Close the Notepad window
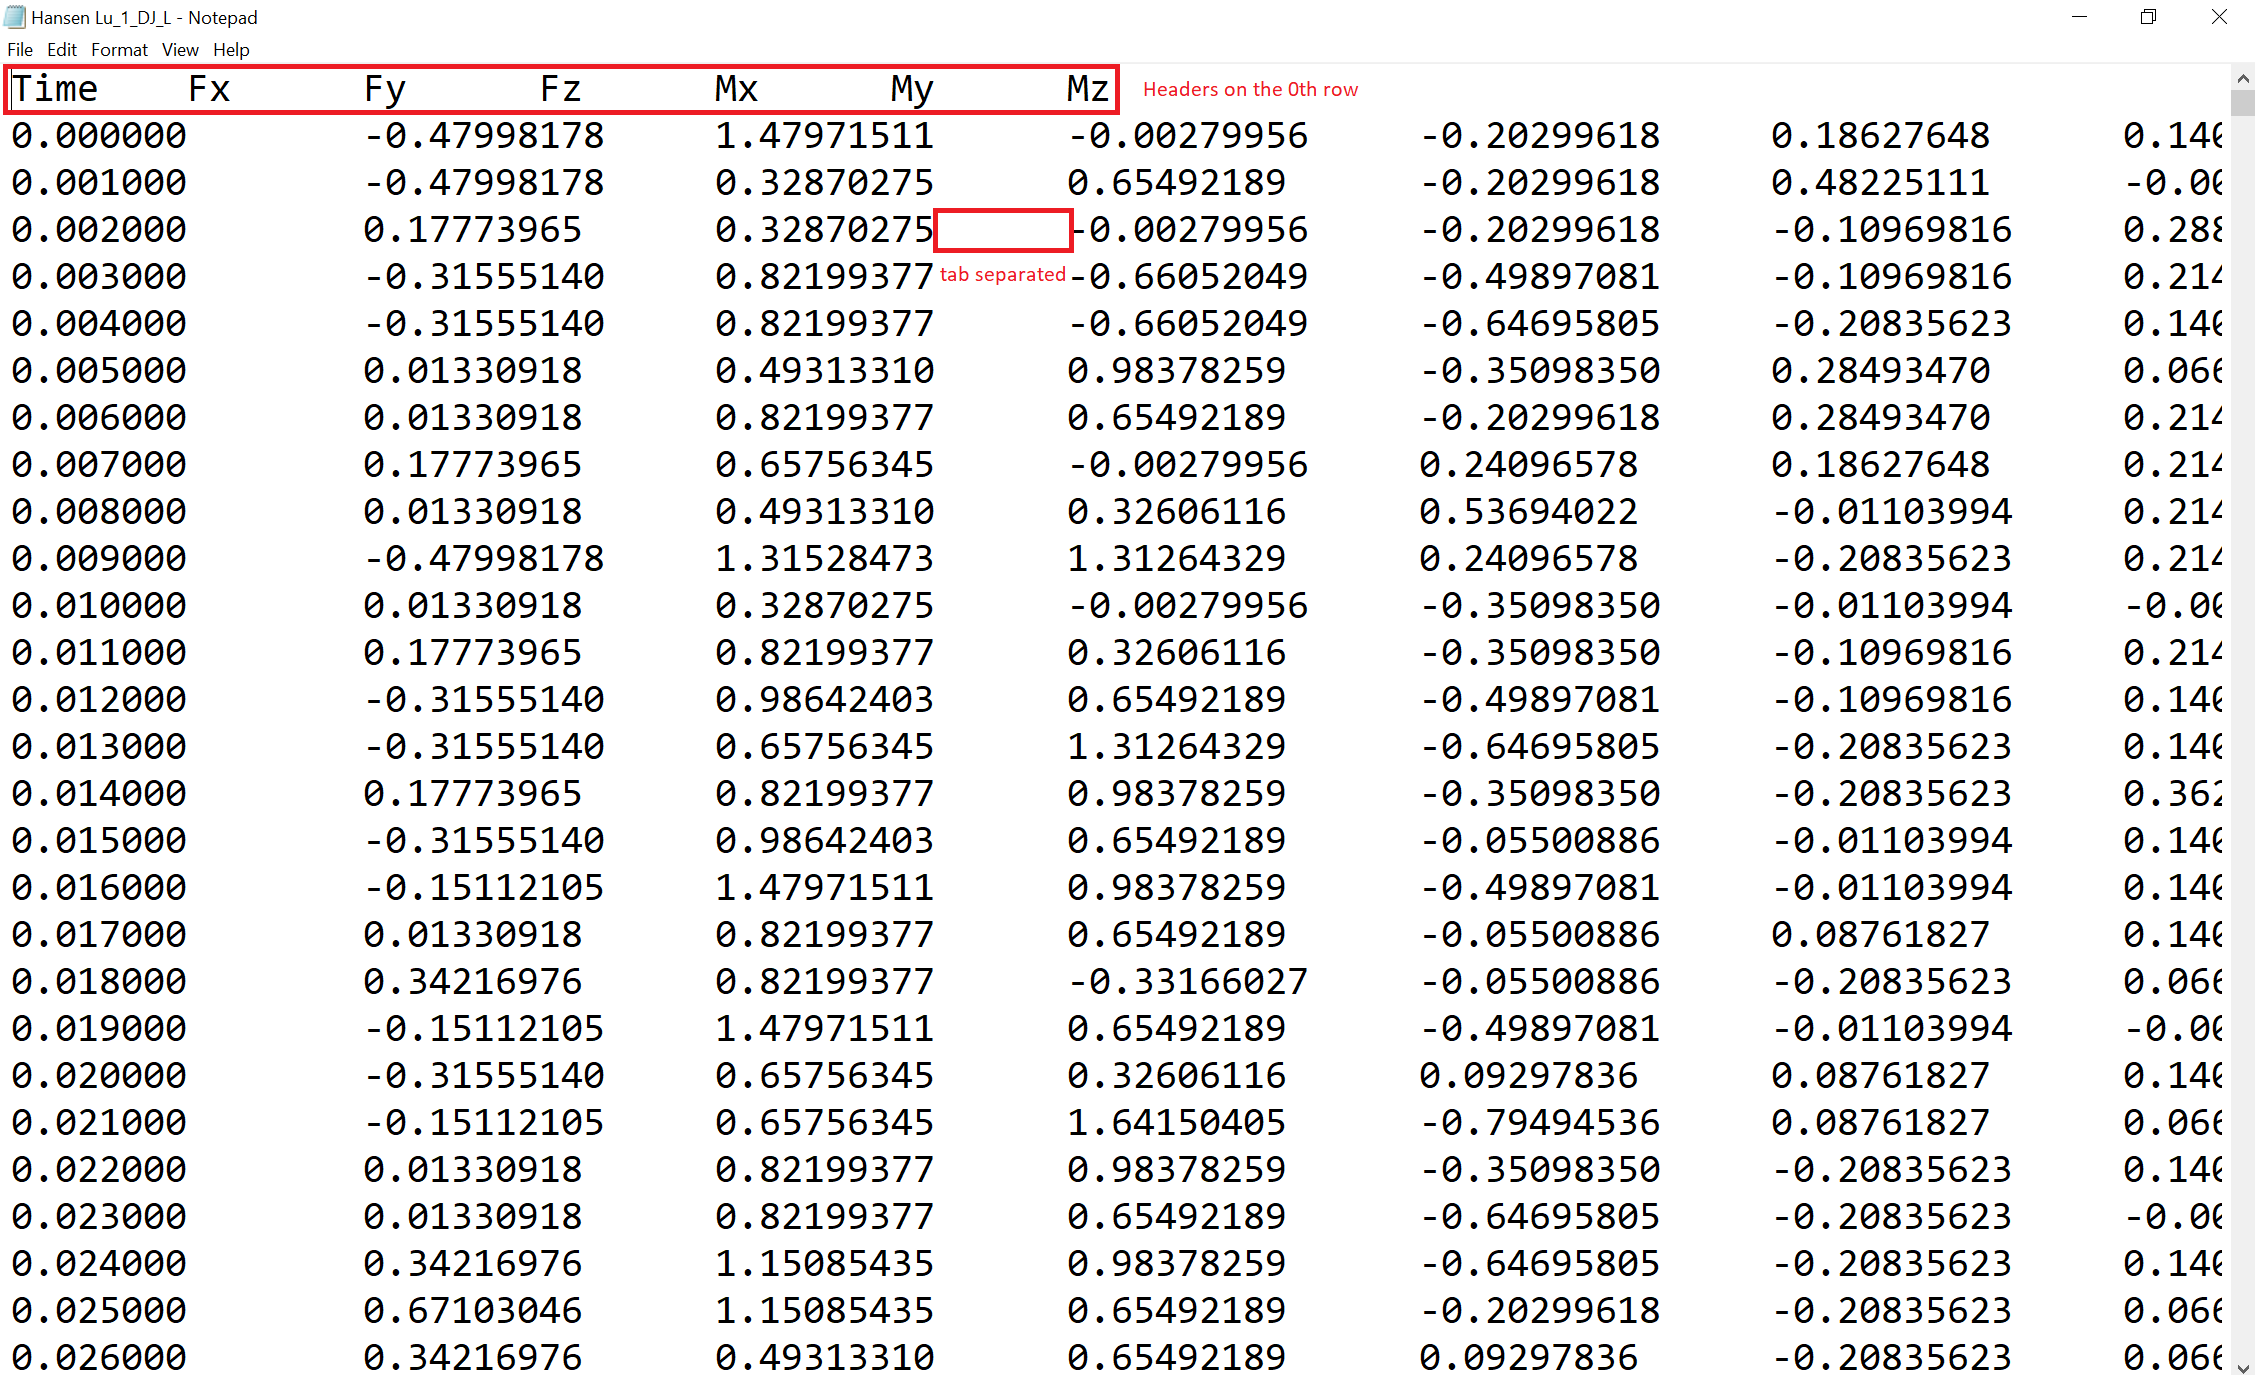 coord(2219,17)
